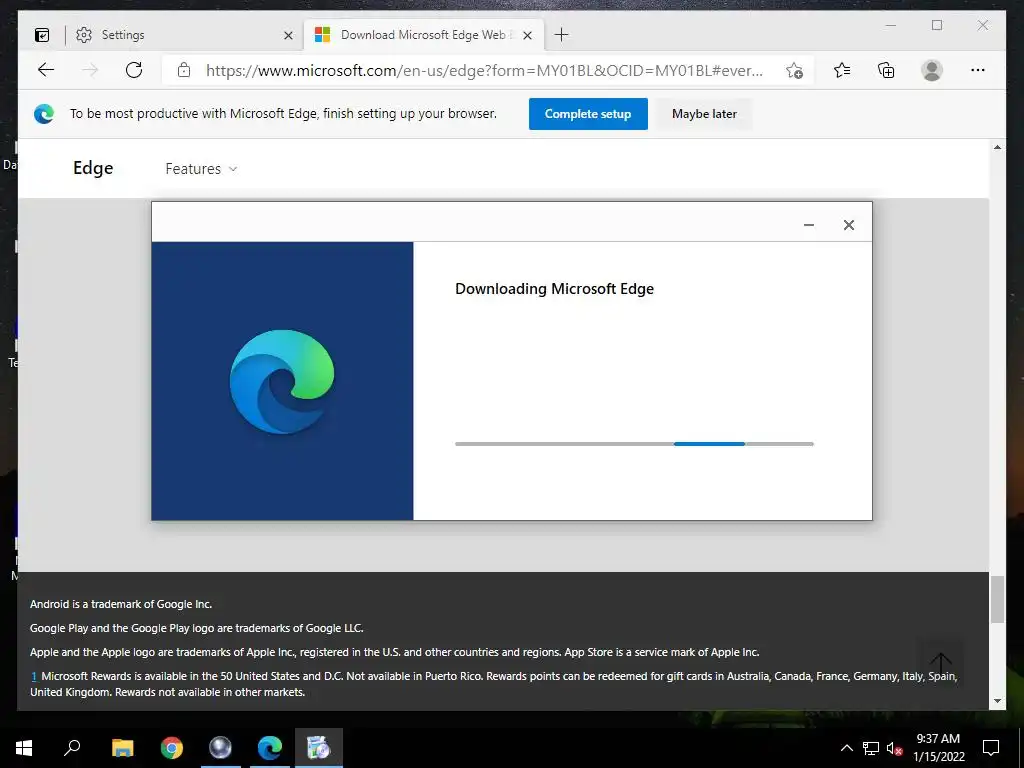Open the tab actions menu icon
The height and width of the screenshot is (768, 1024).
click(x=42, y=35)
